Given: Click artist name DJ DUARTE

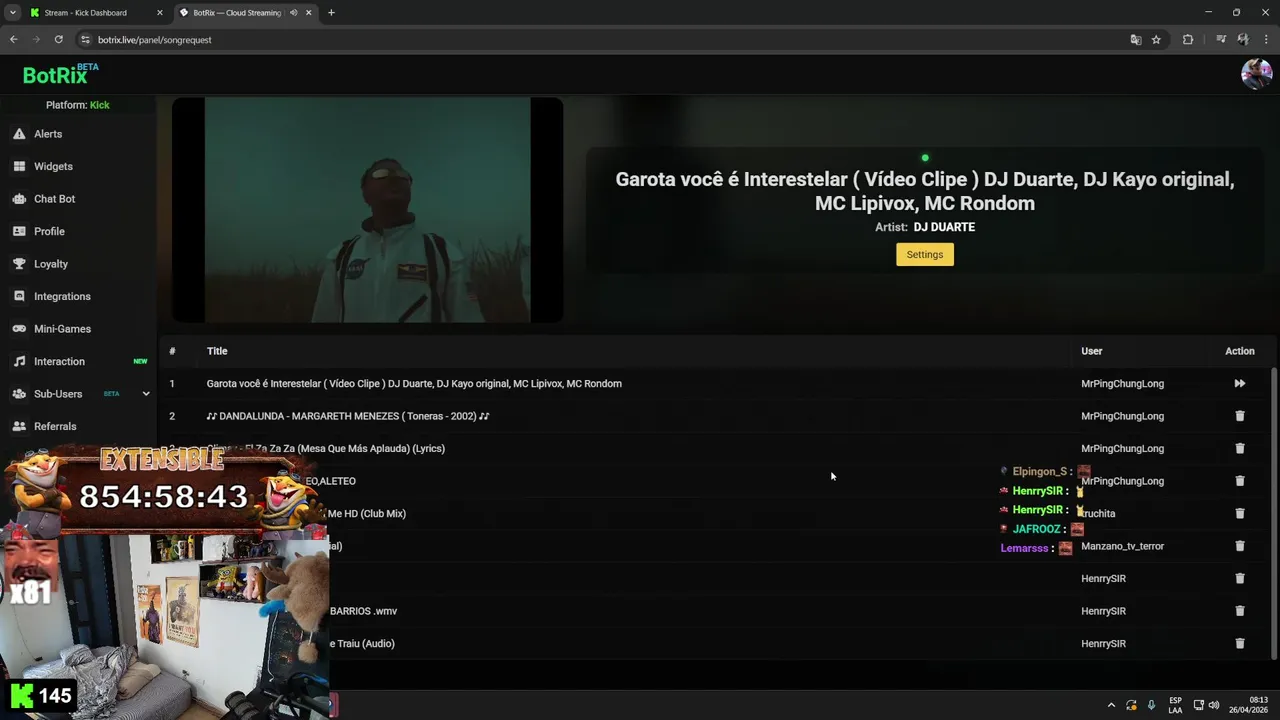Looking at the screenshot, I should [944, 227].
